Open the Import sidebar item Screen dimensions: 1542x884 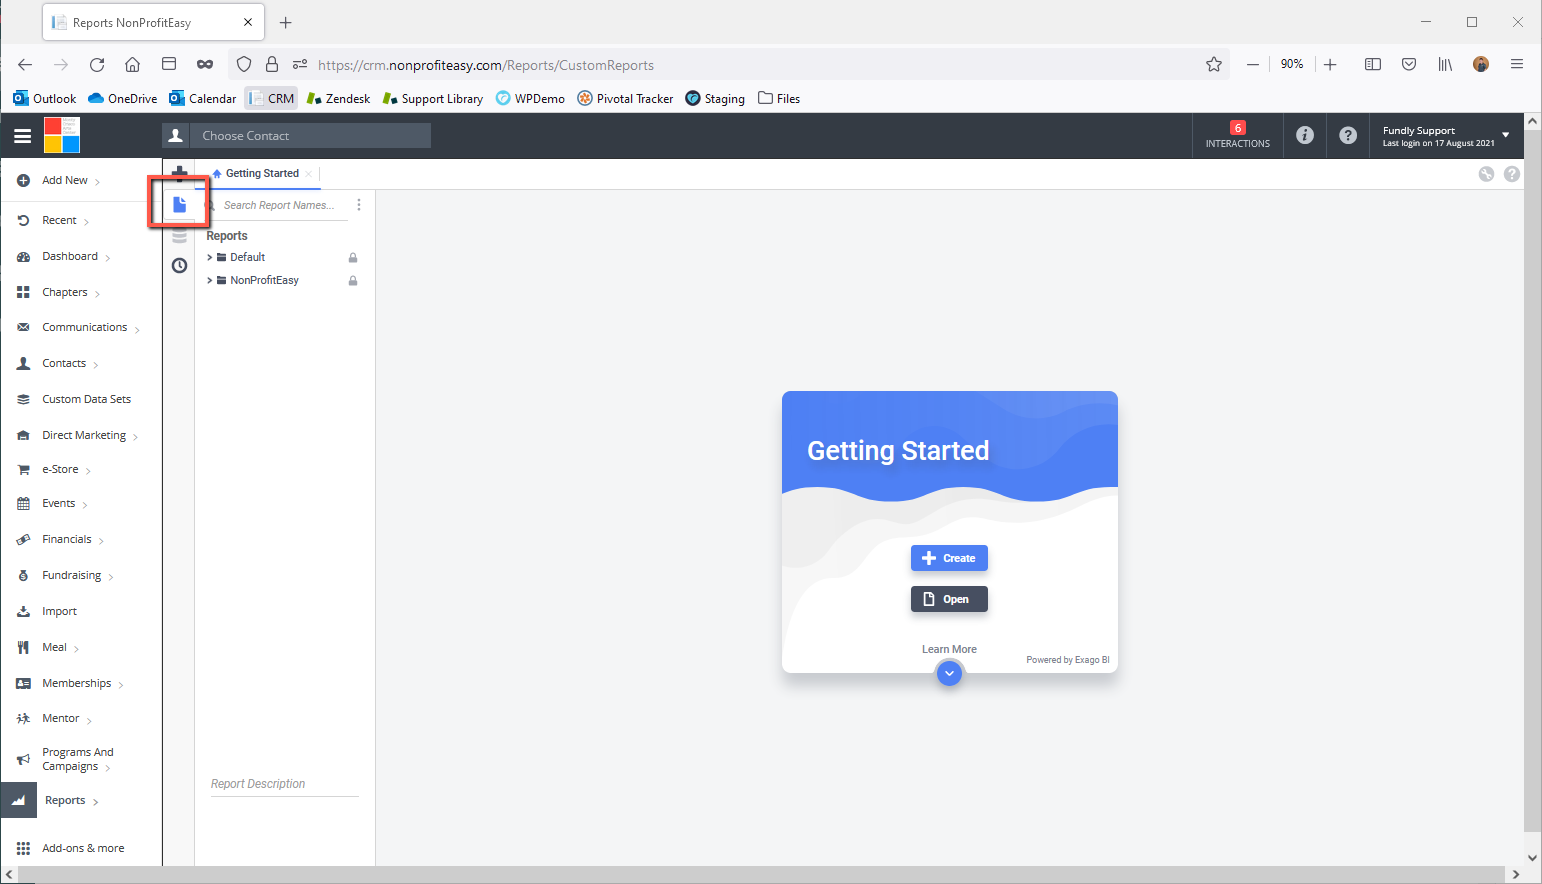(59, 612)
